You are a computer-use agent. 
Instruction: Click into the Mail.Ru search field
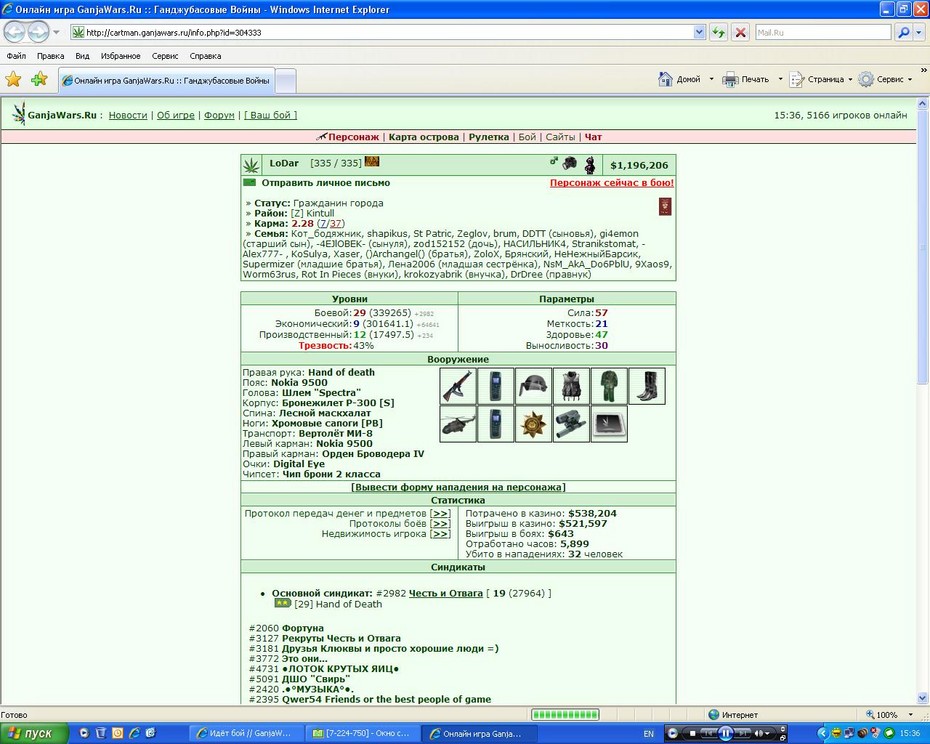(x=822, y=33)
